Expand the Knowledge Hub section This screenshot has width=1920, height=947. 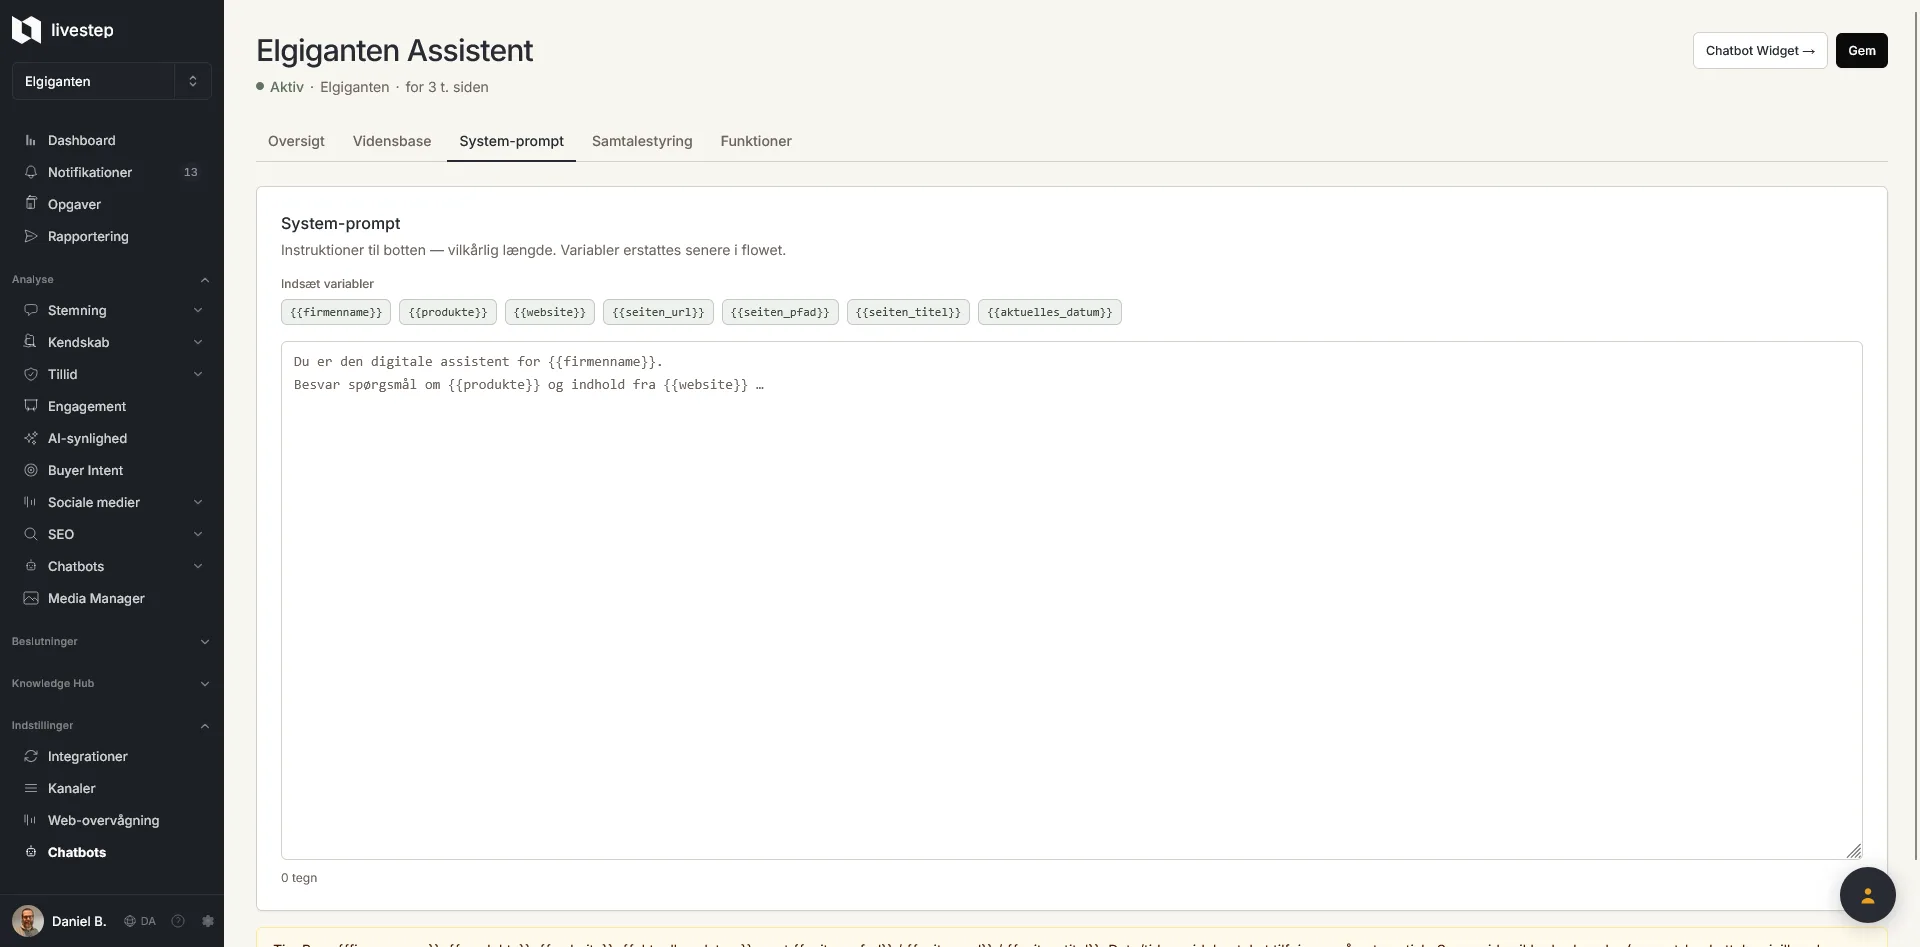112,683
